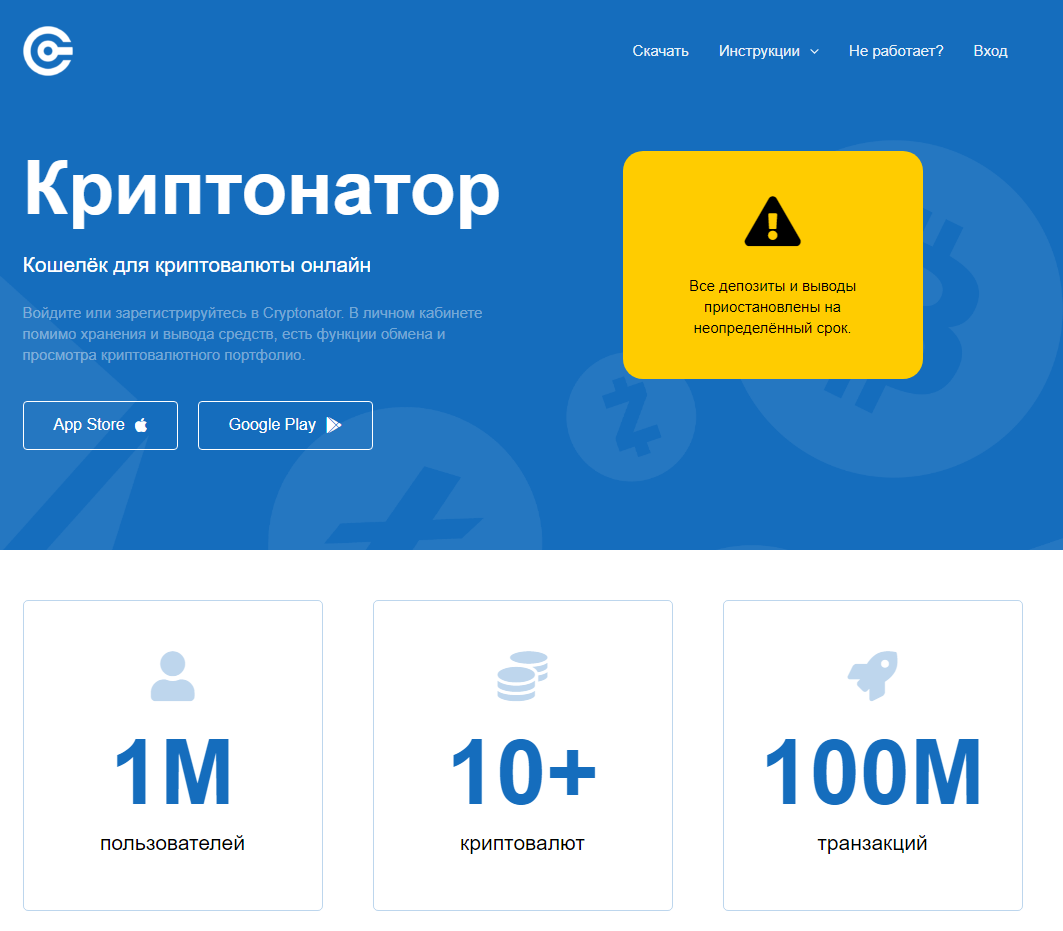This screenshot has height=931, width=1063.
Task: Click the user silhouette icon
Action: coord(172,676)
